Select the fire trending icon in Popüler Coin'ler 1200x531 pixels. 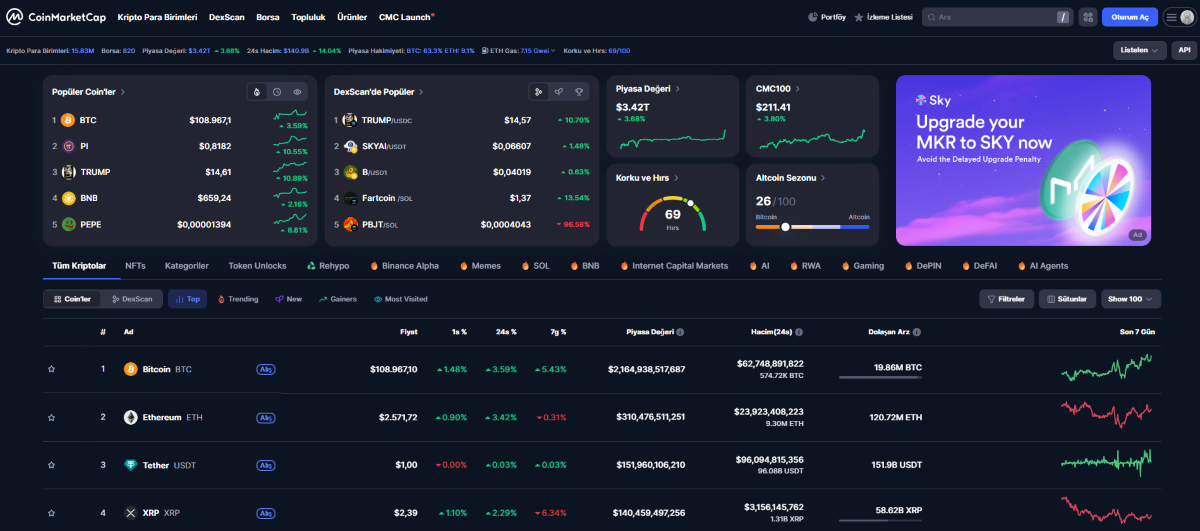coord(257,92)
